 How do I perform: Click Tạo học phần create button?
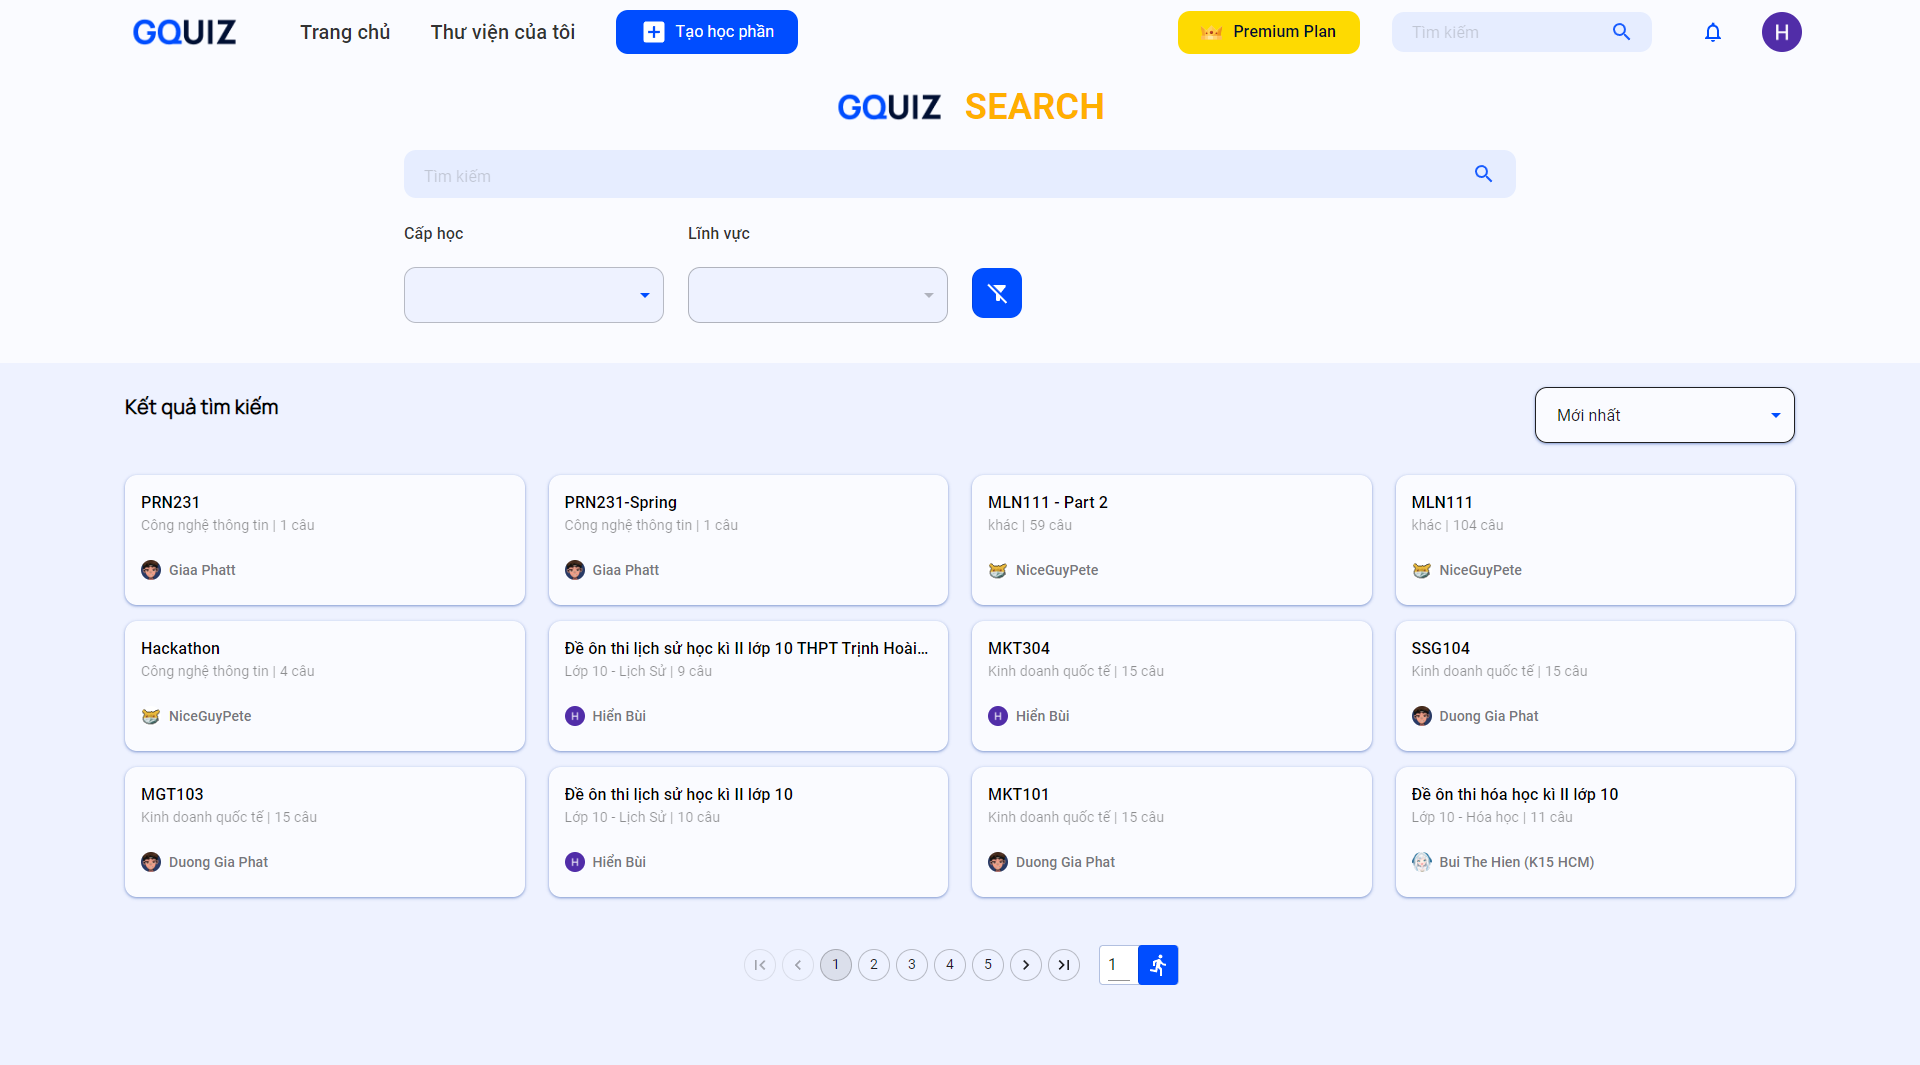point(707,32)
